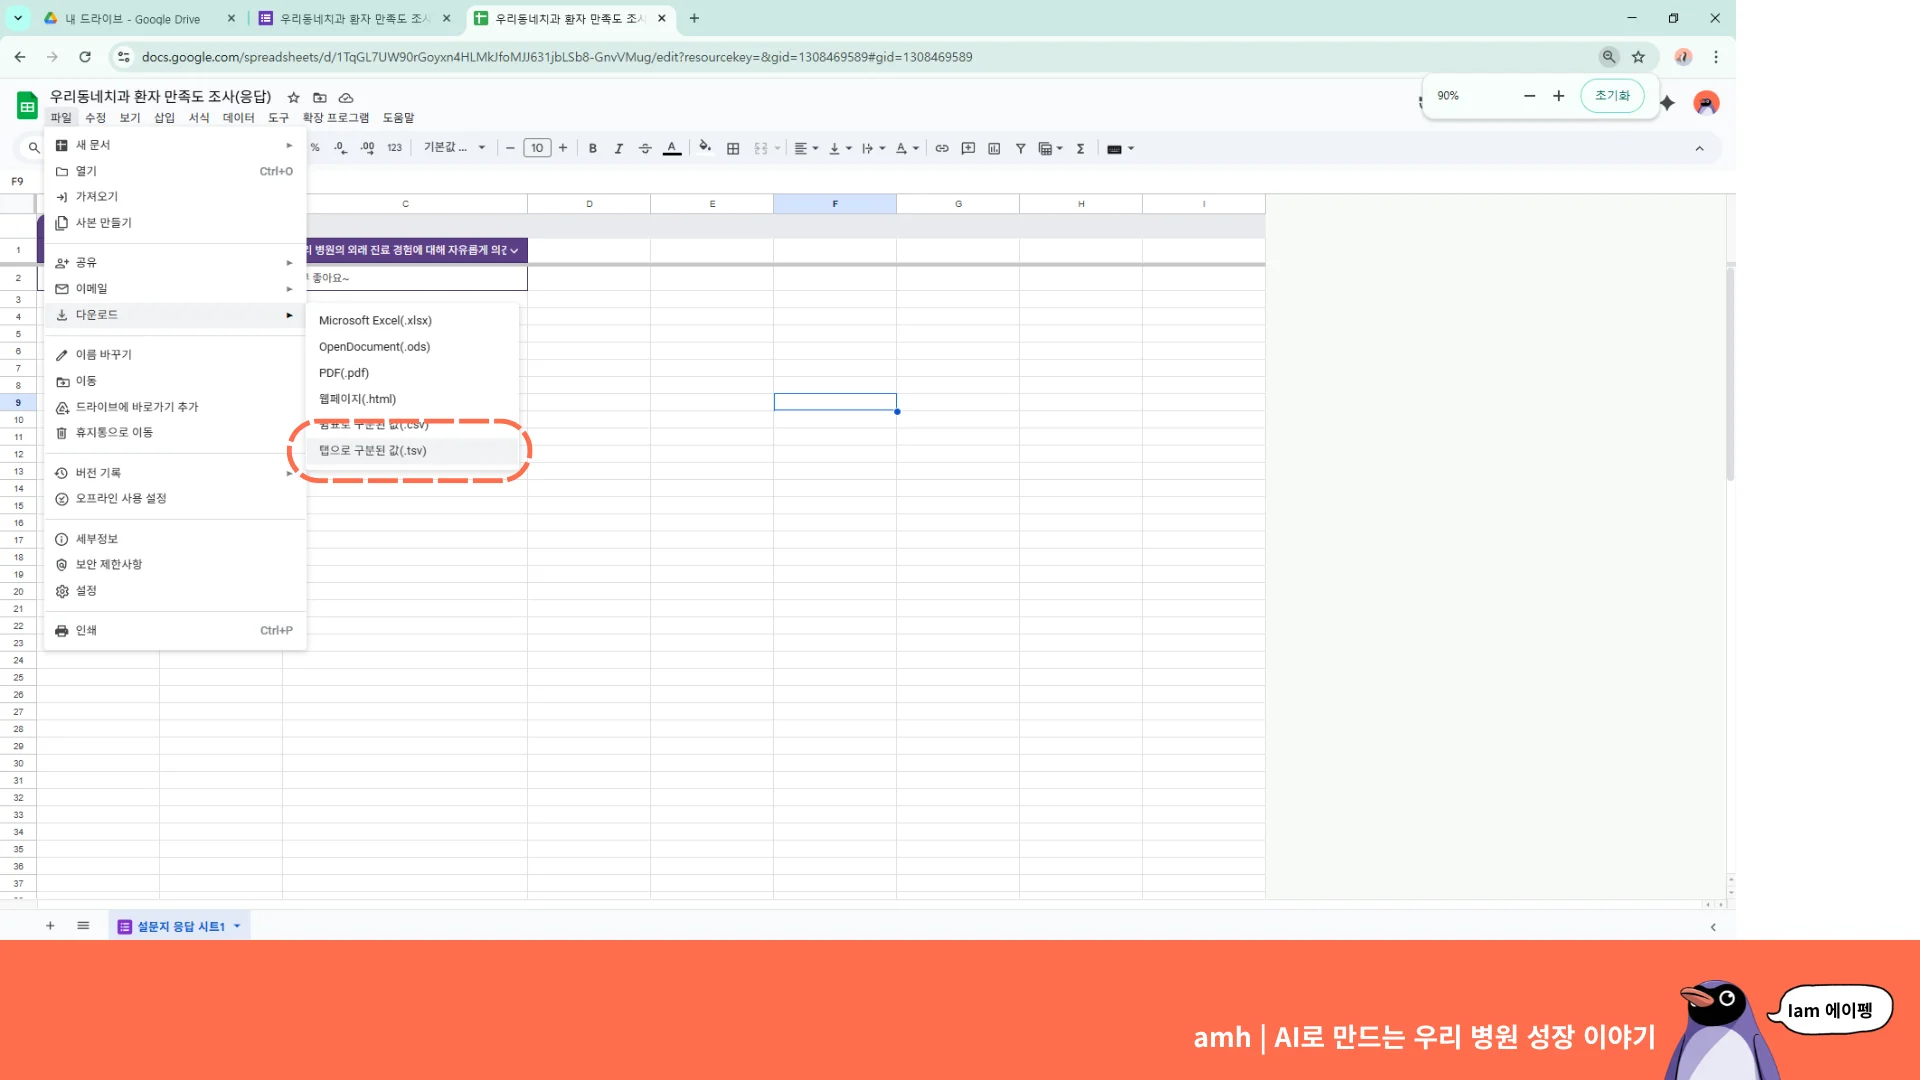
Task: Open the 설문지 응답 시트1 tab dropdown arrow
Action: [x=237, y=926]
